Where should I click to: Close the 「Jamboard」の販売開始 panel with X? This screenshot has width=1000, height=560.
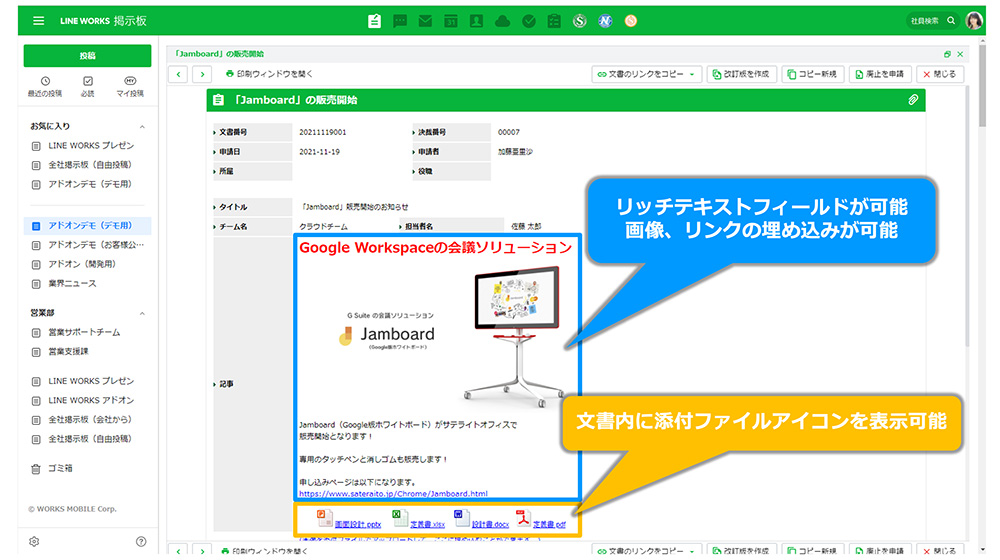[x=960, y=54]
